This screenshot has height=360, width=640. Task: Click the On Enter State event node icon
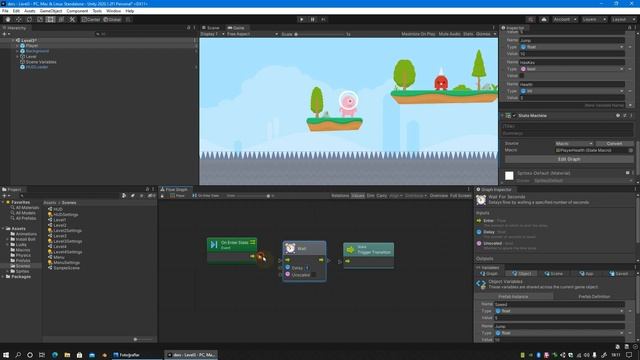tap(213, 244)
